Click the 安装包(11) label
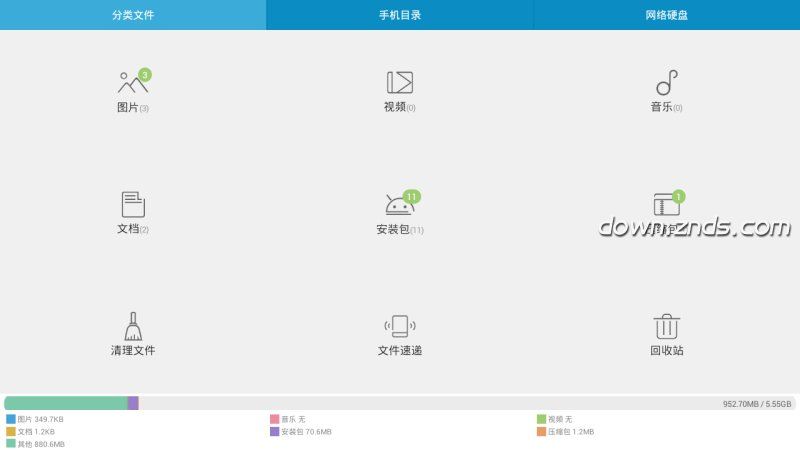Screen dimensions: 800x450 (399, 230)
